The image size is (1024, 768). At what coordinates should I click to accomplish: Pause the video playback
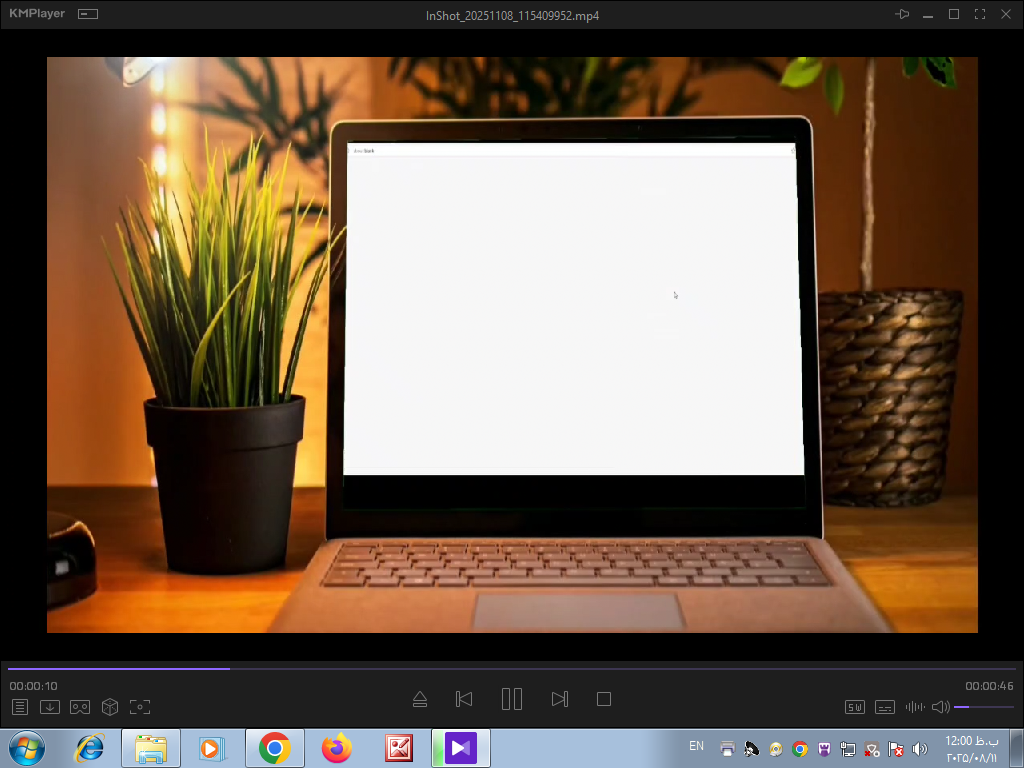tap(512, 699)
